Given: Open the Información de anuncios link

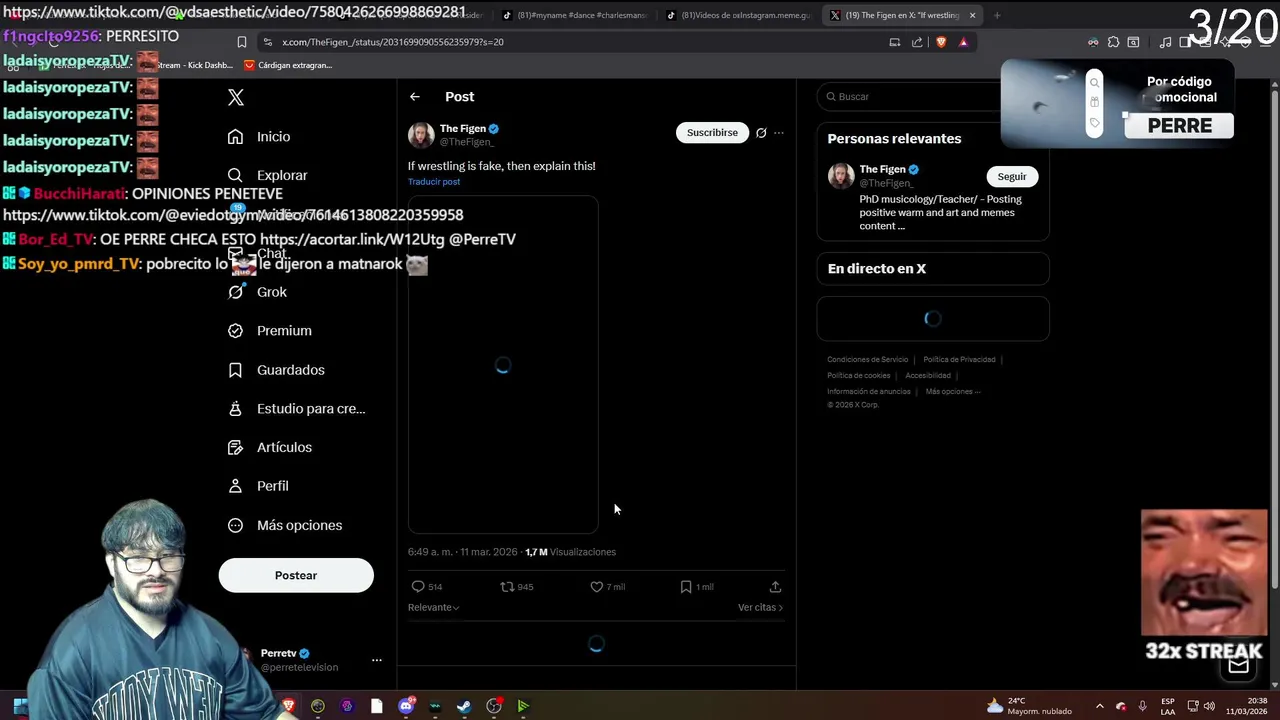Looking at the screenshot, I should 869,392.
